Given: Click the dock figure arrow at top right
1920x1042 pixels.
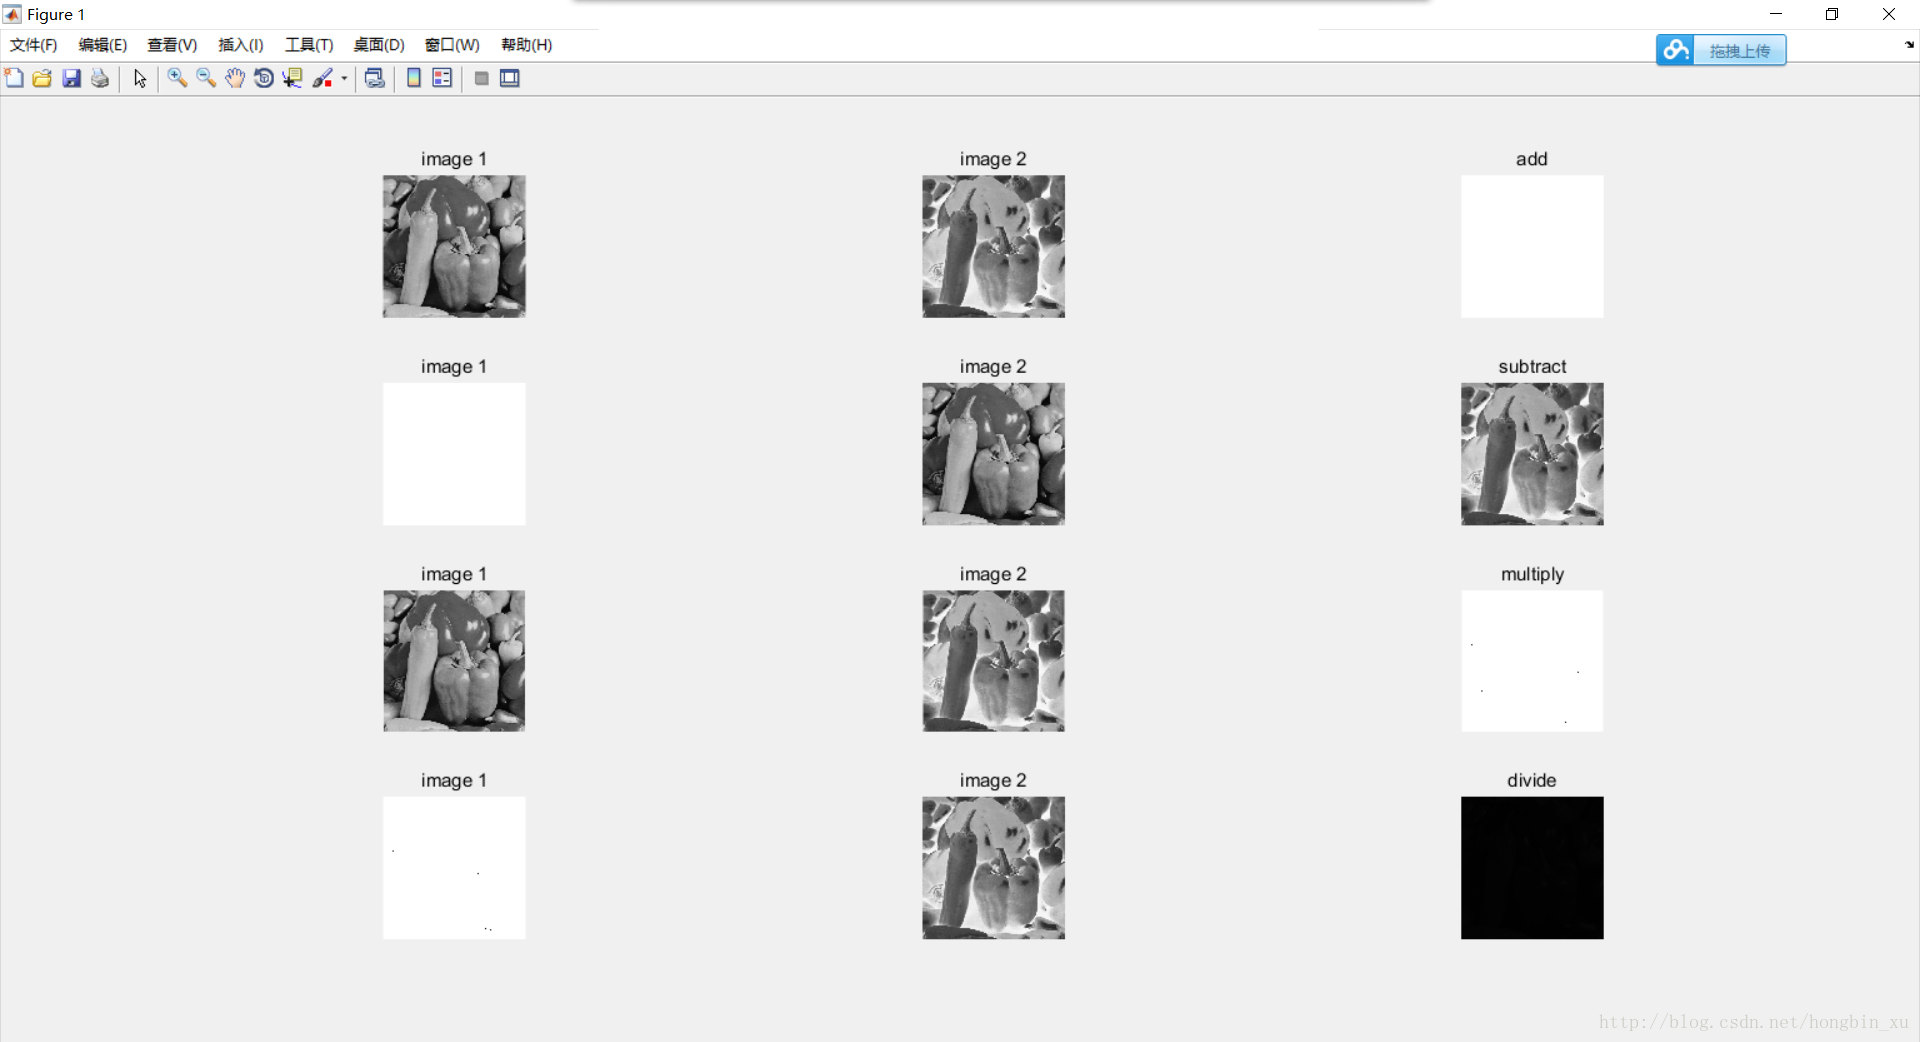Looking at the screenshot, I should point(1909,45).
